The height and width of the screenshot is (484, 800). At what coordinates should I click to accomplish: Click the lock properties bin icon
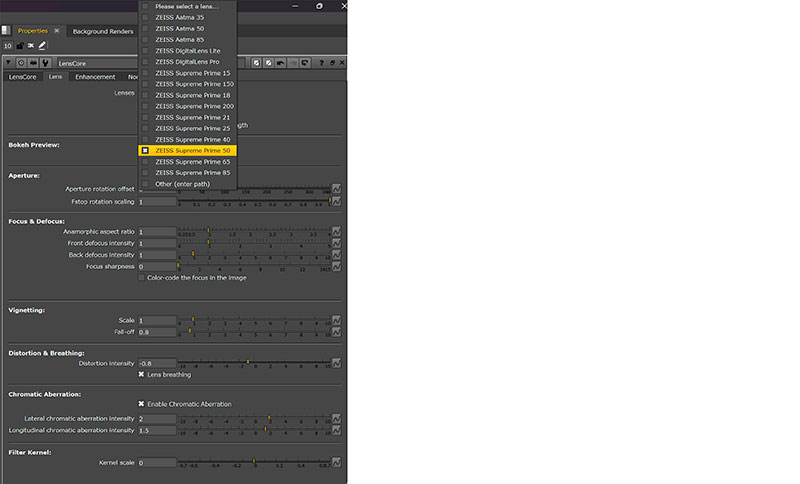click(x=20, y=46)
